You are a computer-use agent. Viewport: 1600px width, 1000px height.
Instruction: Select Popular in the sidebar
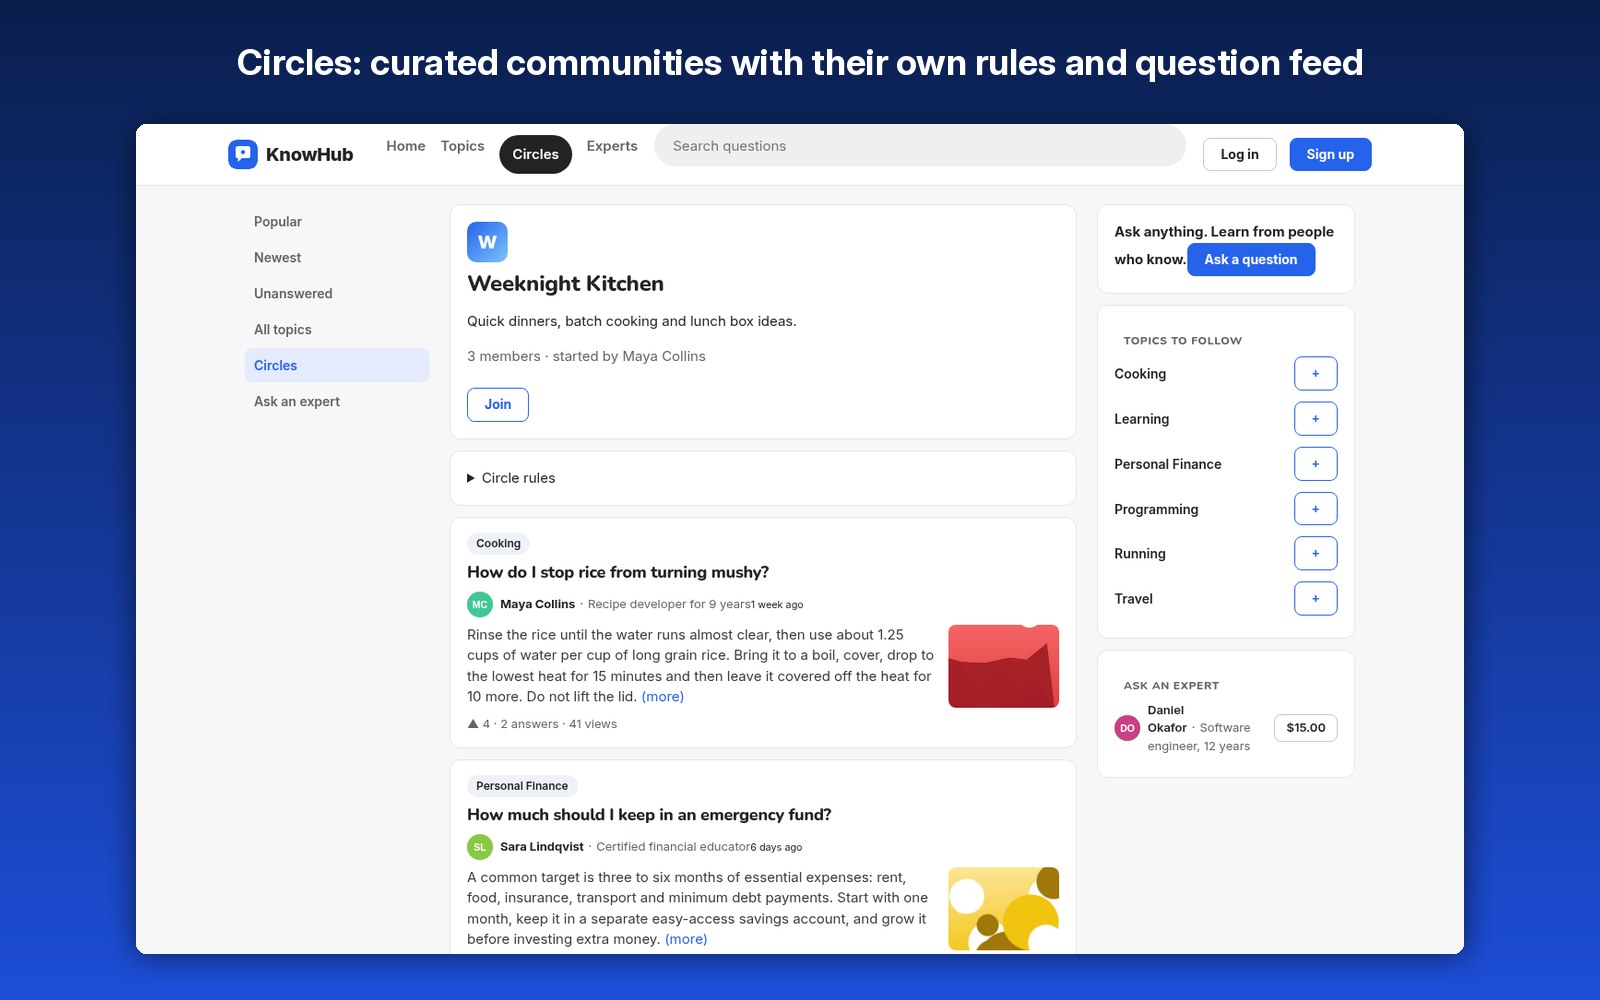pos(337,222)
